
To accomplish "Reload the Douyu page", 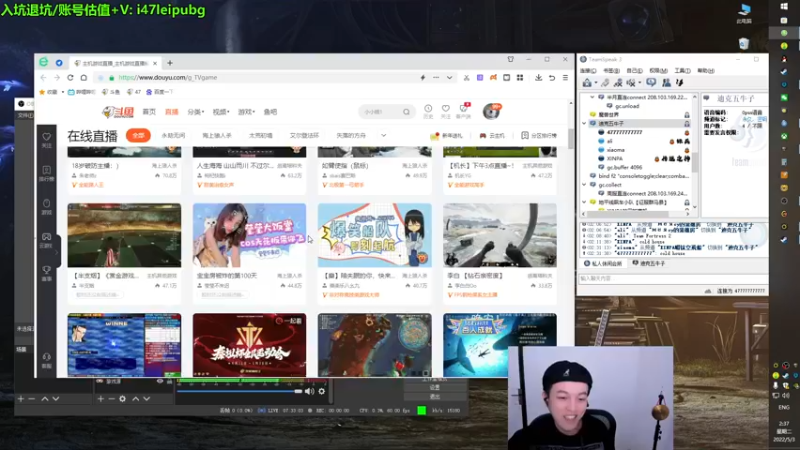I will pyautogui.click(x=70, y=78).
